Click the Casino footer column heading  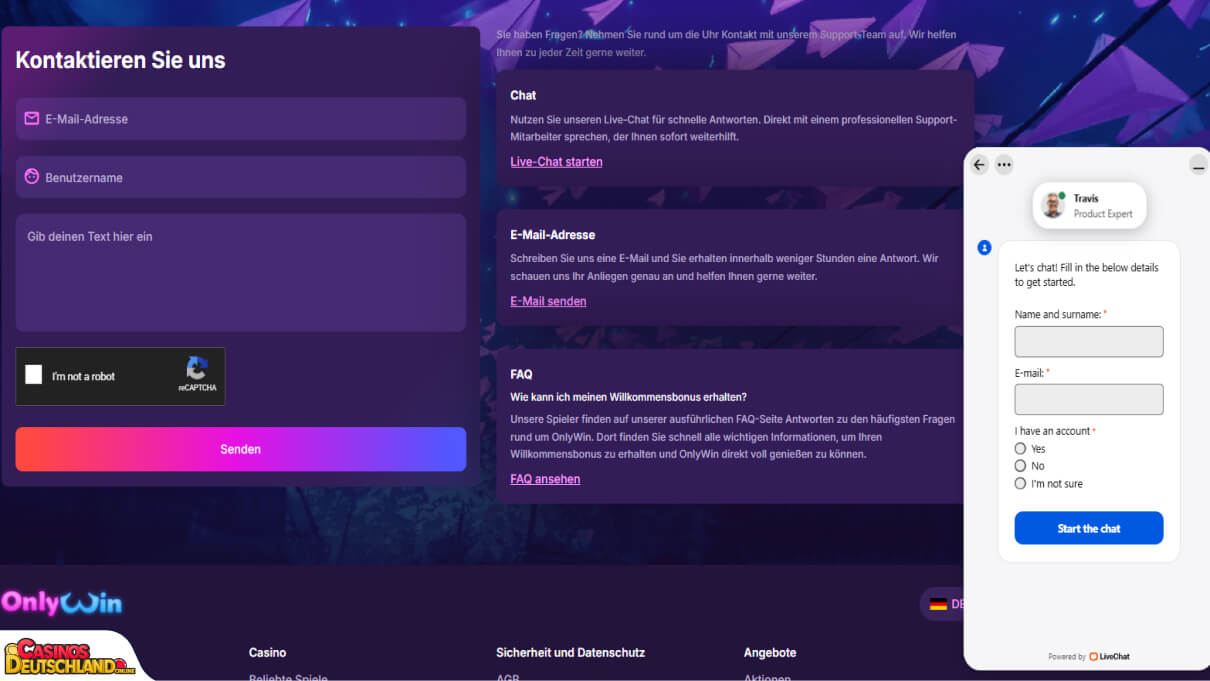267,652
